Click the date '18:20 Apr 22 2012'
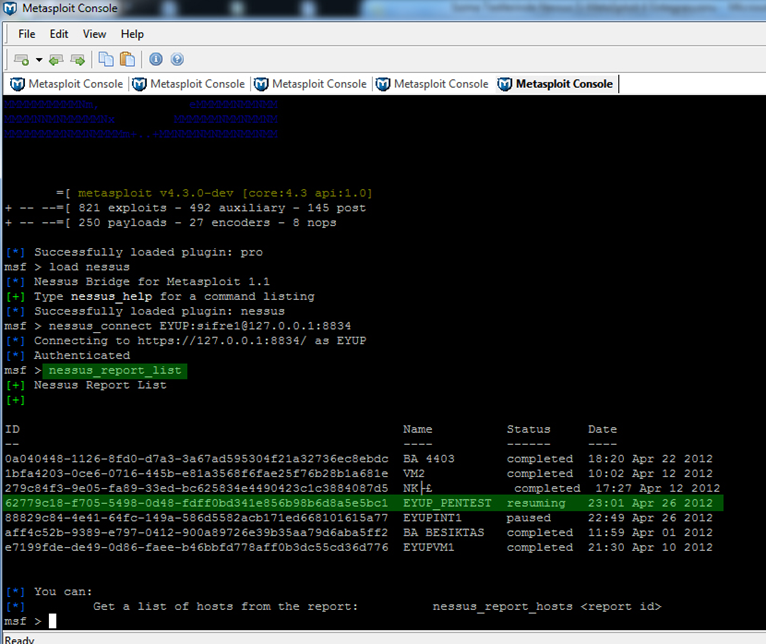This screenshot has width=766, height=644. (x=650, y=459)
